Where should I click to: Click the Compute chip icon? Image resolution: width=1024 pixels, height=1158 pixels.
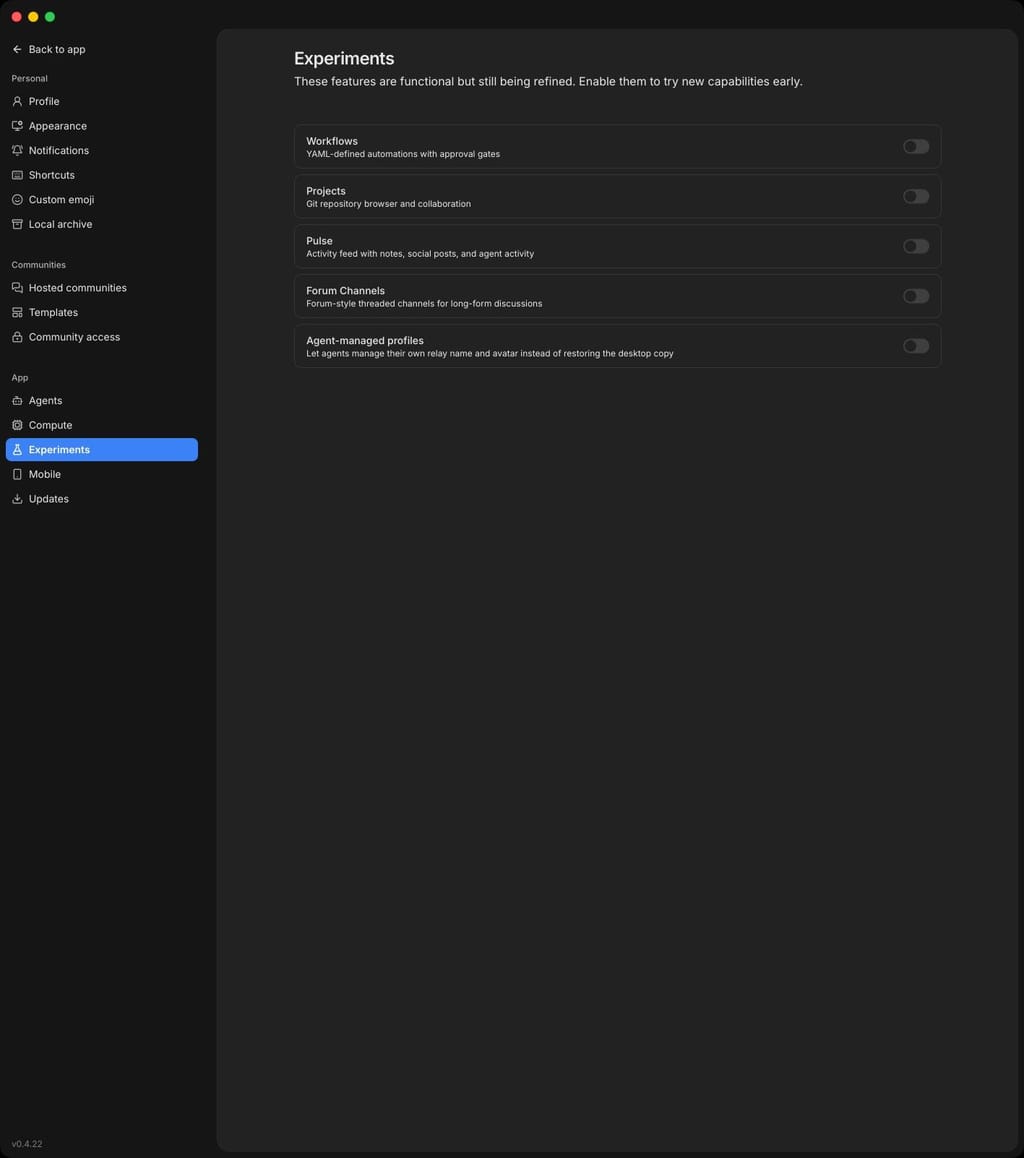(17, 425)
